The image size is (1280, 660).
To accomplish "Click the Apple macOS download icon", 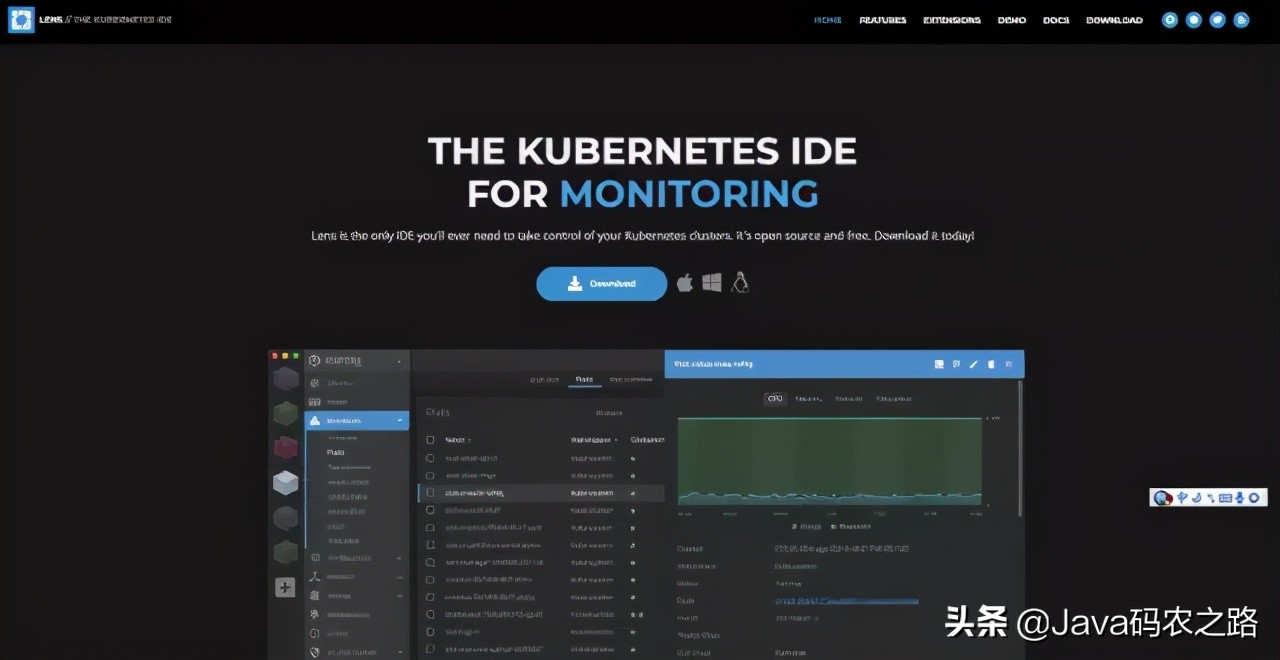I will (x=685, y=283).
